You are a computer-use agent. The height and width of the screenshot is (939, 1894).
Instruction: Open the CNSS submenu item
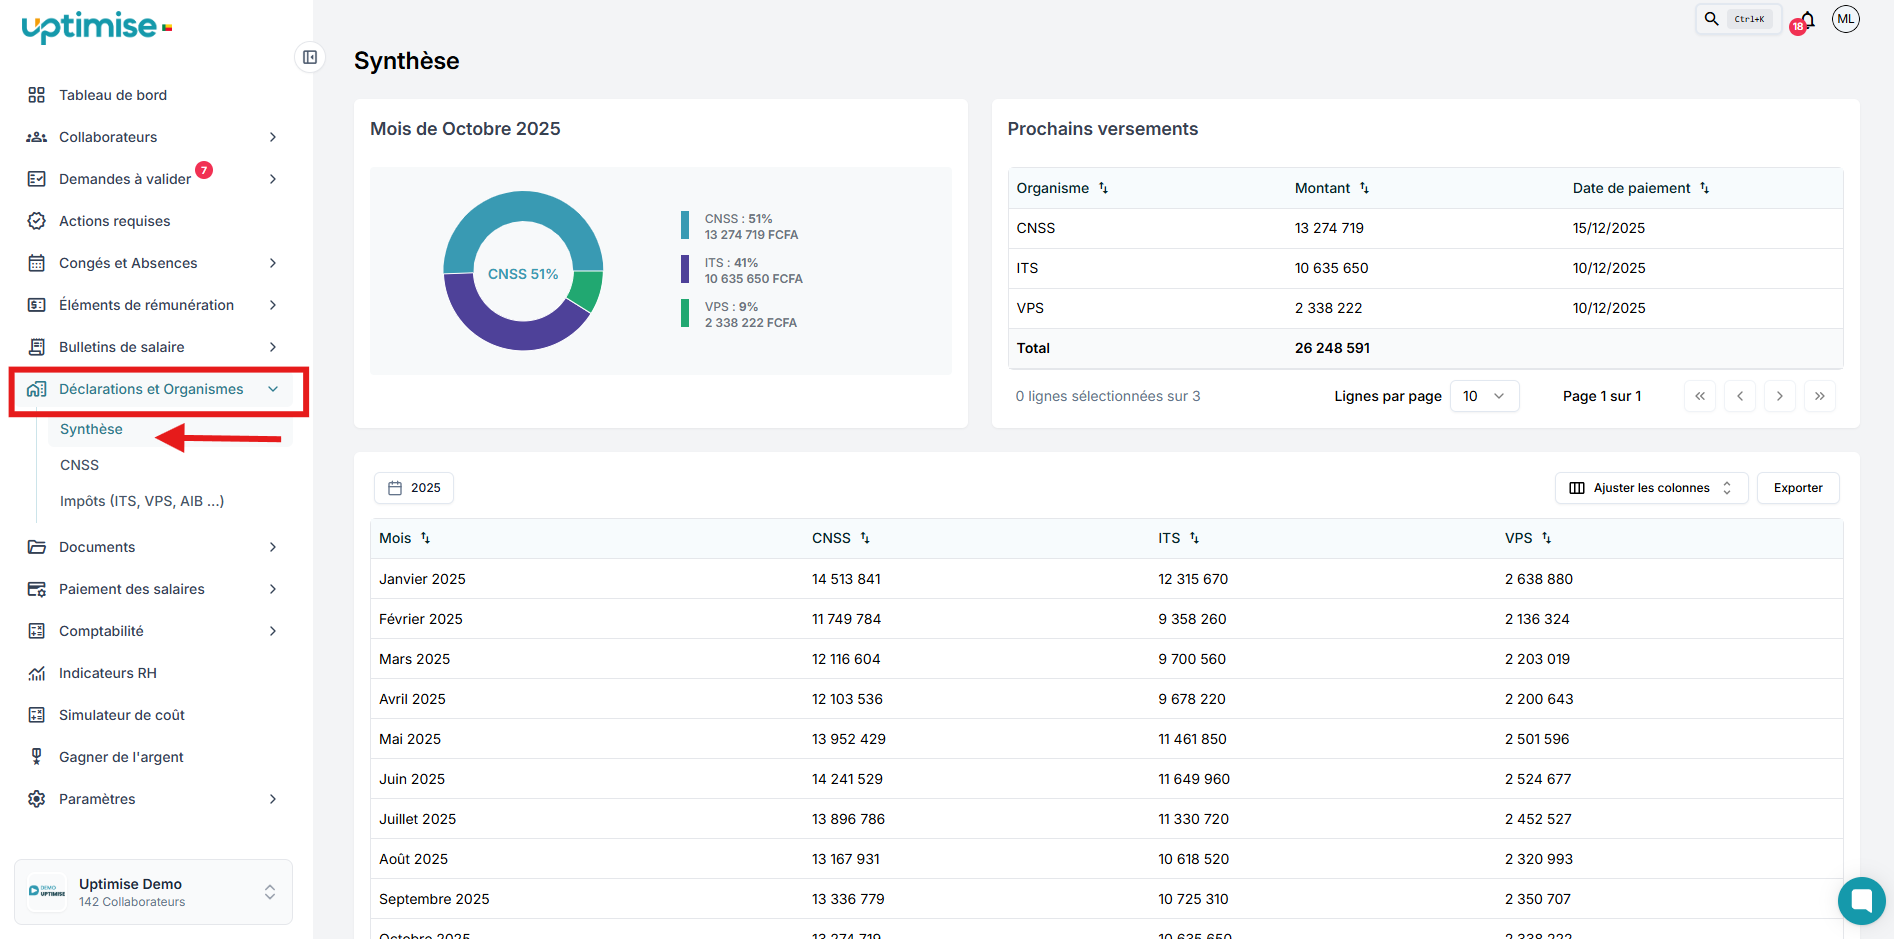coord(79,465)
